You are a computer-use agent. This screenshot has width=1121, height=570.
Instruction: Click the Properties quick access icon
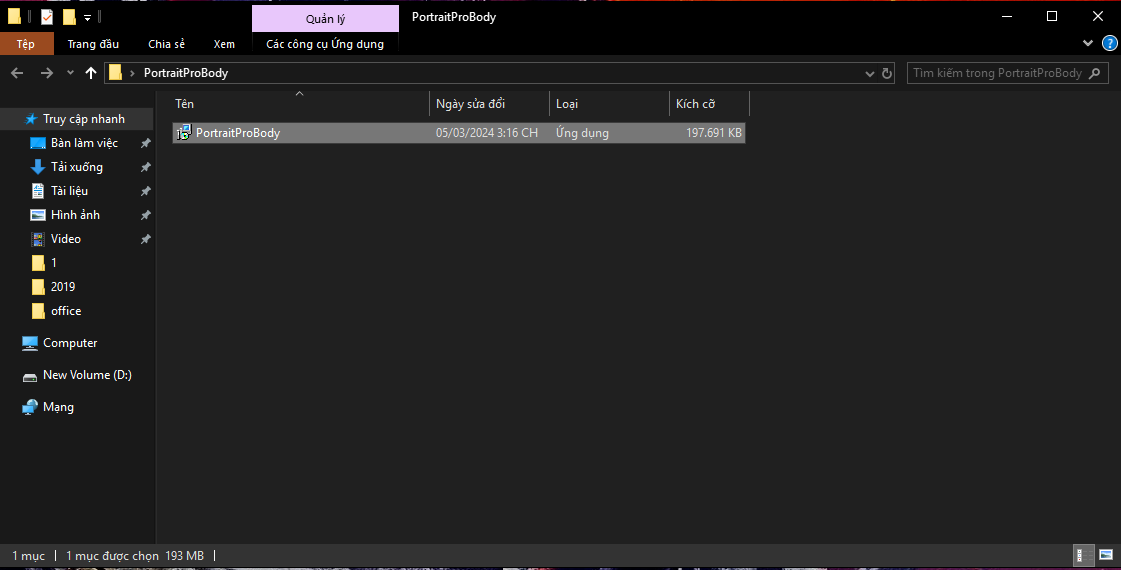click(47, 16)
